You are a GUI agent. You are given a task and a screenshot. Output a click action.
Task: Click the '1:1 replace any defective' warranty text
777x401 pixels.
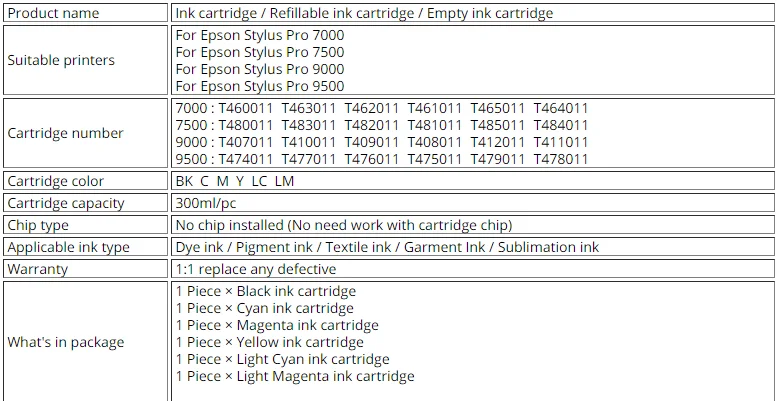coord(255,269)
